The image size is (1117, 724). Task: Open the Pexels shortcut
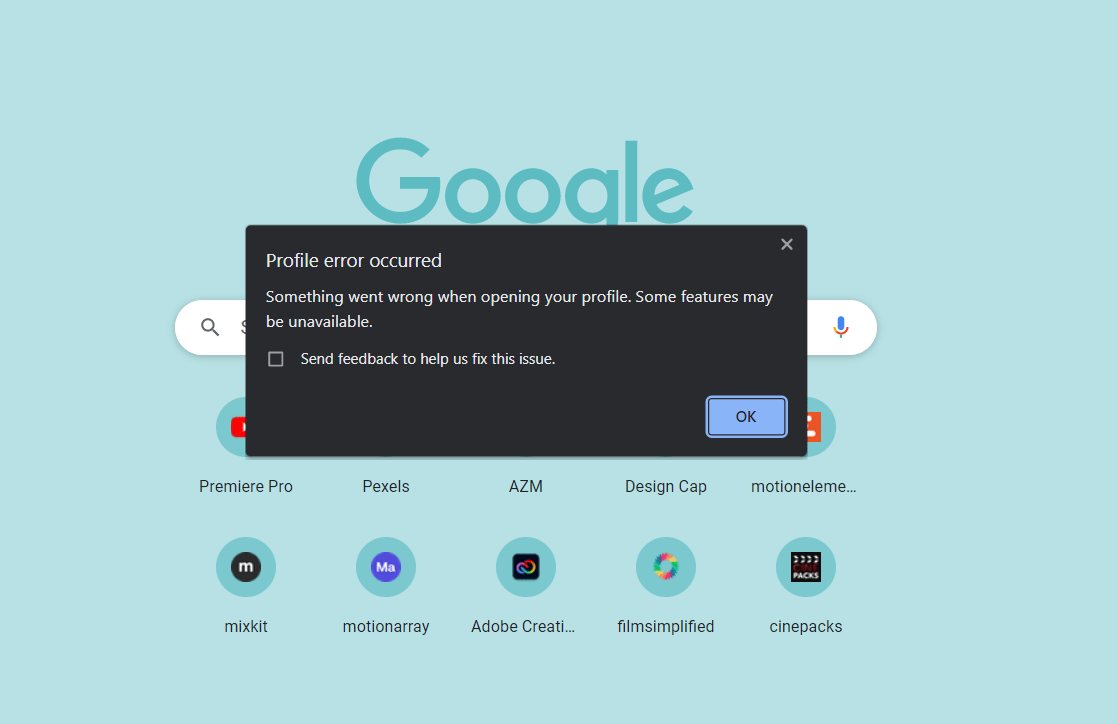386,426
